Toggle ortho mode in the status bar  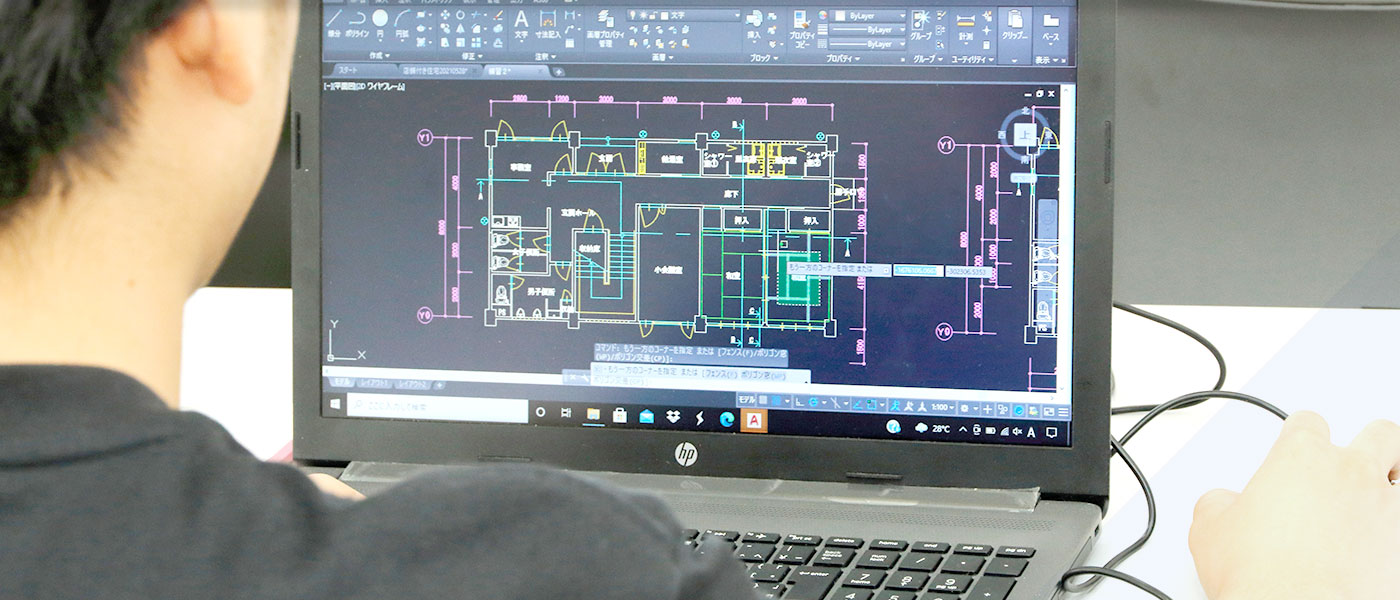[x=801, y=404]
